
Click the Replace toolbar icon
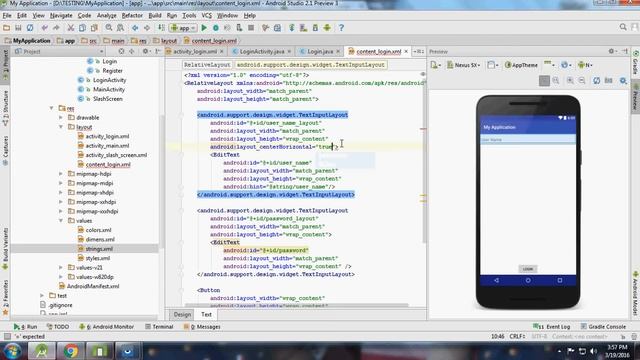click(120, 28)
